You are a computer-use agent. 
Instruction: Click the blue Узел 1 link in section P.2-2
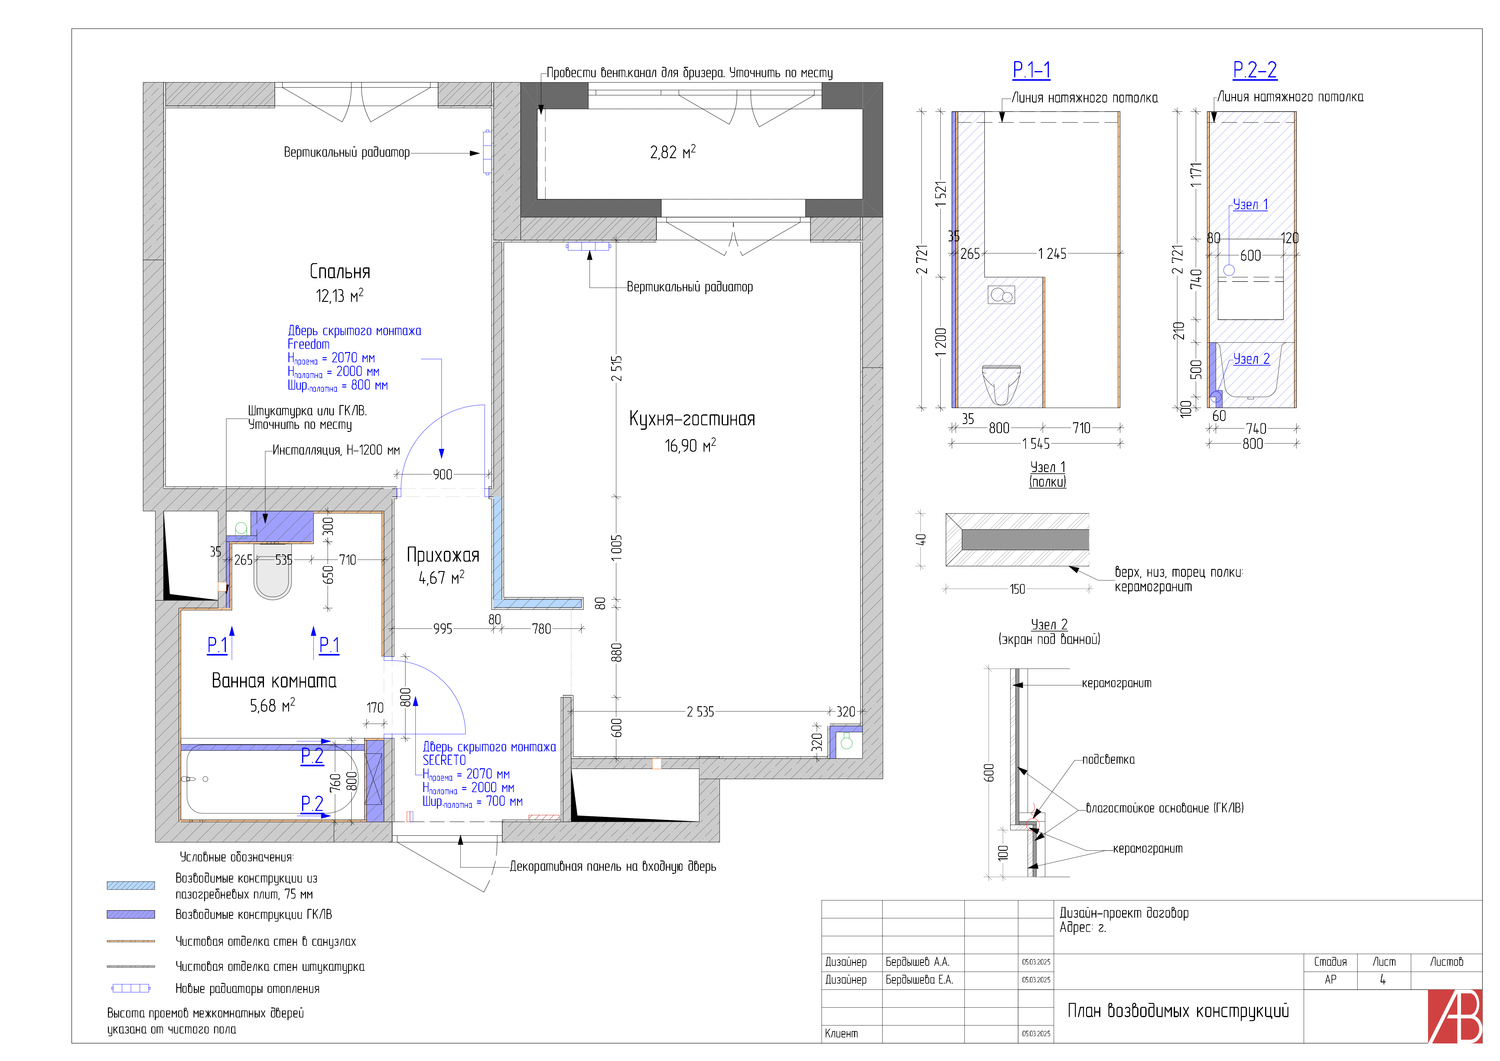1250,205
